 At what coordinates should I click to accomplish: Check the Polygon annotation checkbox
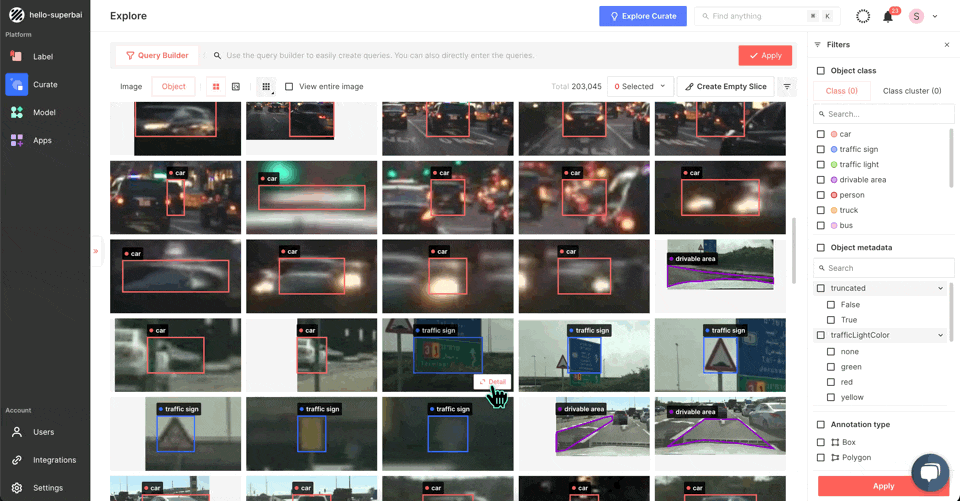[x=820, y=458]
